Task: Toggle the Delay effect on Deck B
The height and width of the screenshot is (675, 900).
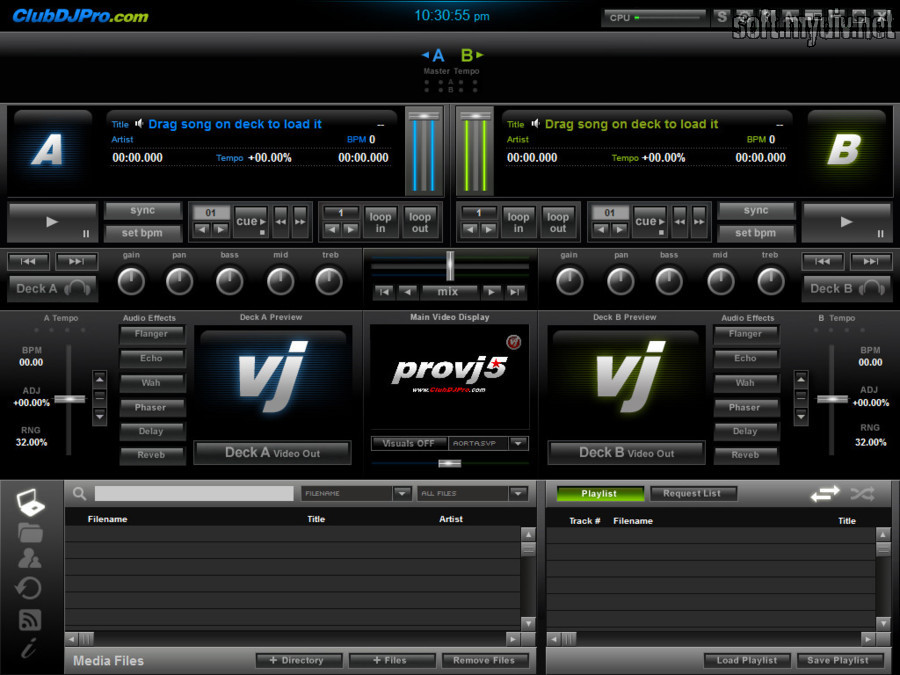Action: coord(745,431)
